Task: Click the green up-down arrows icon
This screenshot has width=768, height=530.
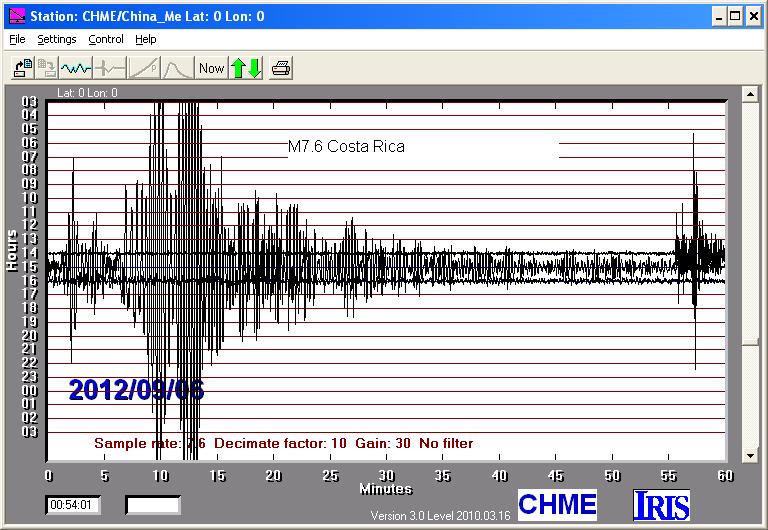Action: pyautogui.click(x=246, y=68)
